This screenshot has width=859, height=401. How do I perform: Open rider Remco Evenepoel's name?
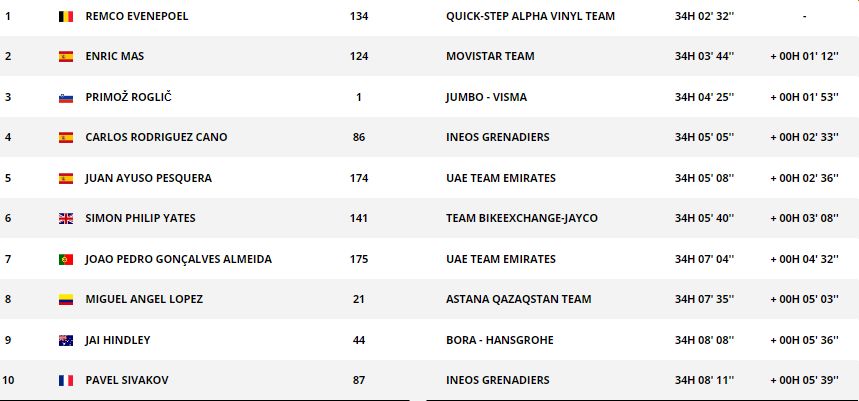136,16
